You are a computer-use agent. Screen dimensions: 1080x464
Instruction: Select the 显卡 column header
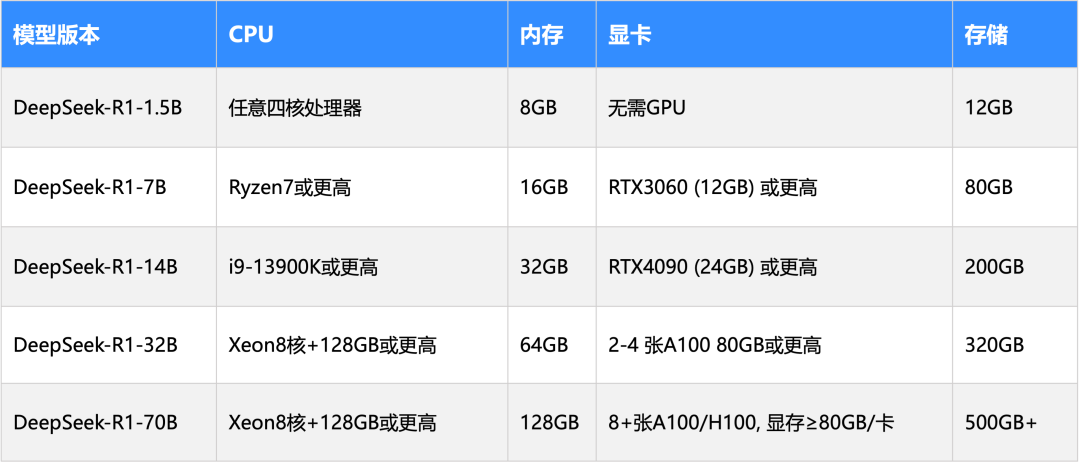(x=775, y=34)
